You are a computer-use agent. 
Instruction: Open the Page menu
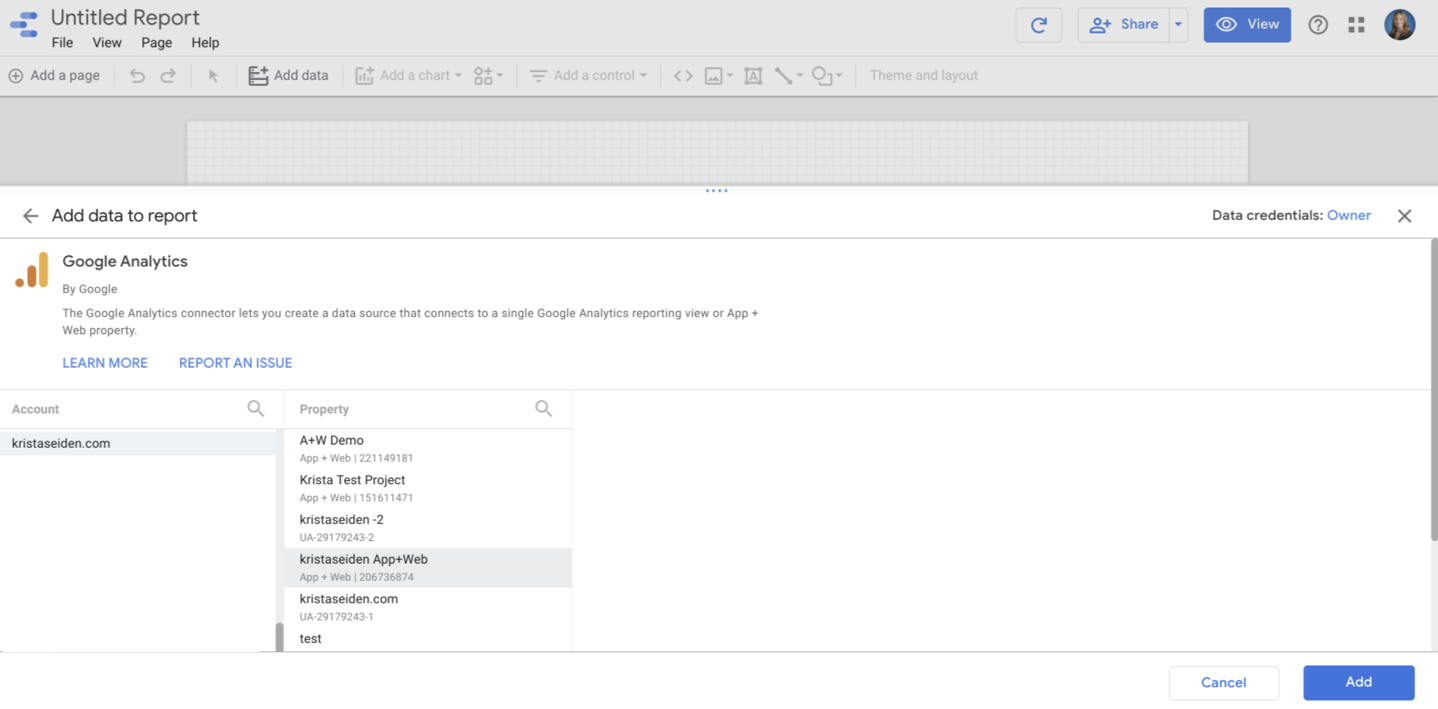[x=156, y=43]
